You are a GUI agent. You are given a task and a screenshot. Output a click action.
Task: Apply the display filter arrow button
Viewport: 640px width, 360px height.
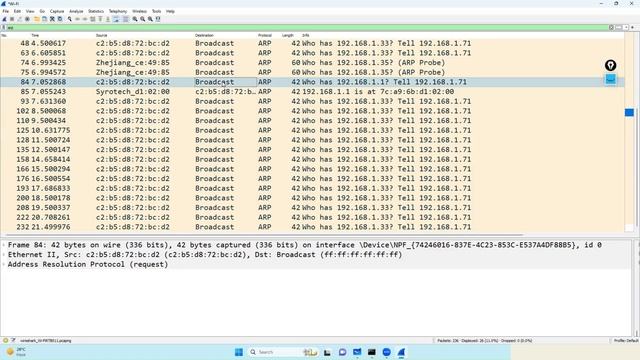(619, 27)
